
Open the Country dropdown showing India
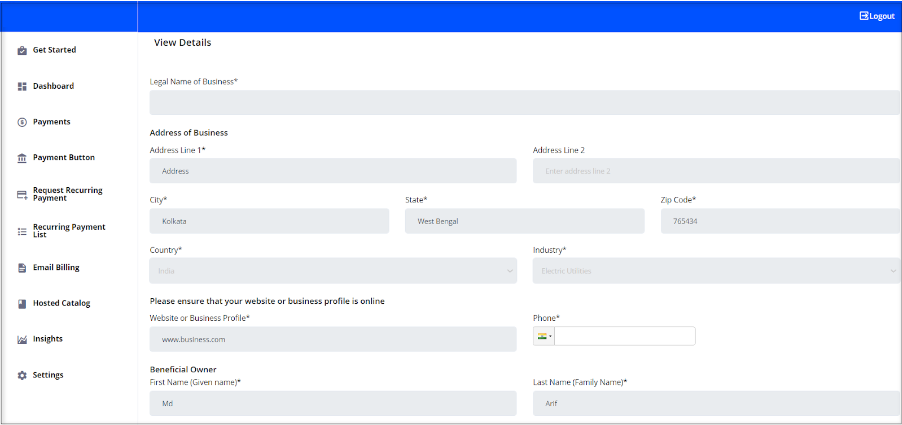333,271
